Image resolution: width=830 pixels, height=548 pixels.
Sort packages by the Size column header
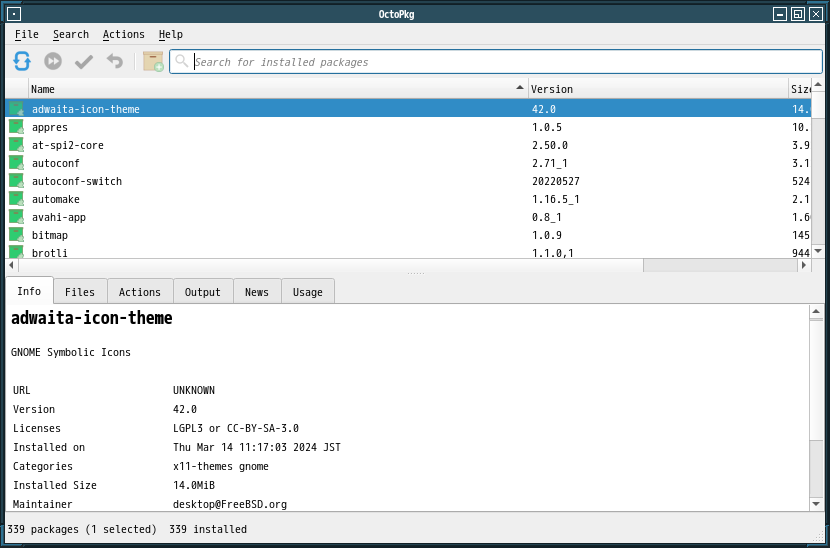(799, 89)
